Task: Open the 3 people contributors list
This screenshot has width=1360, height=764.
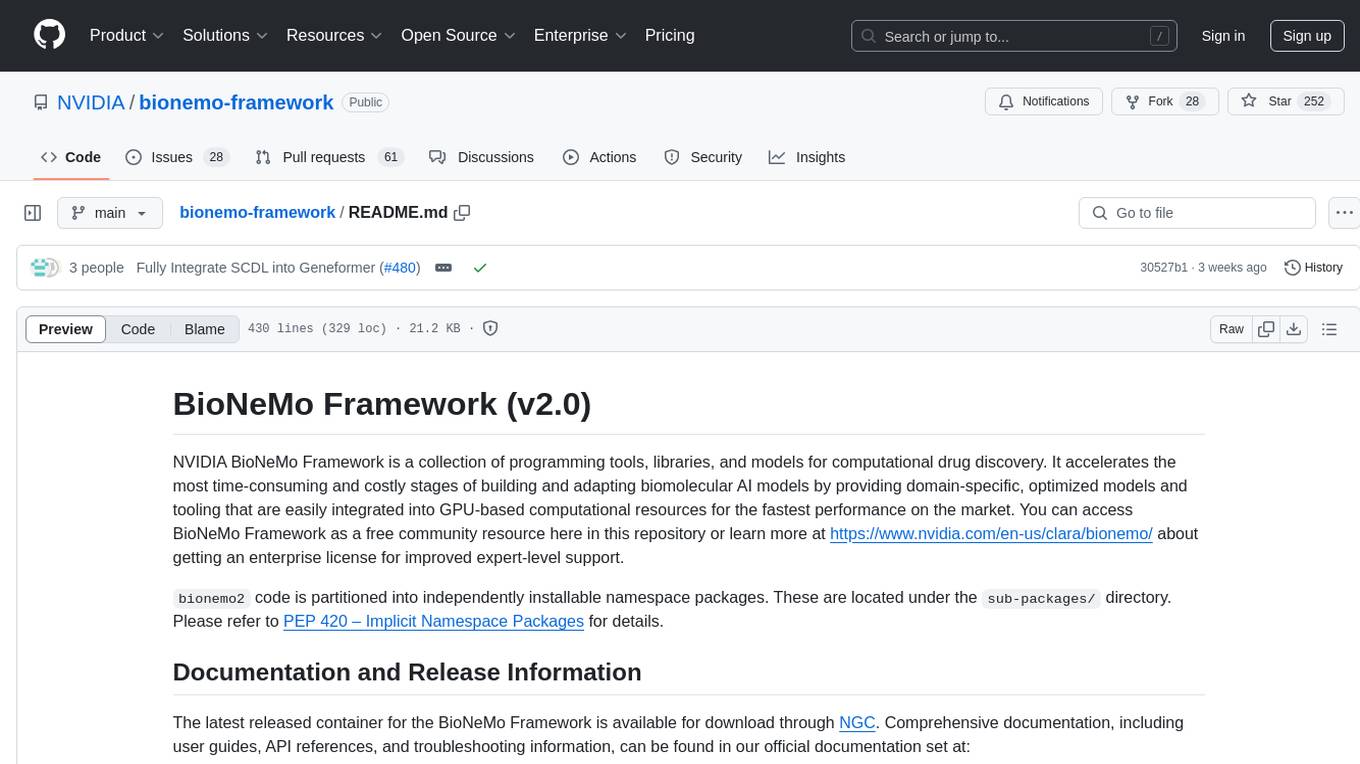Action: [96, 268]
